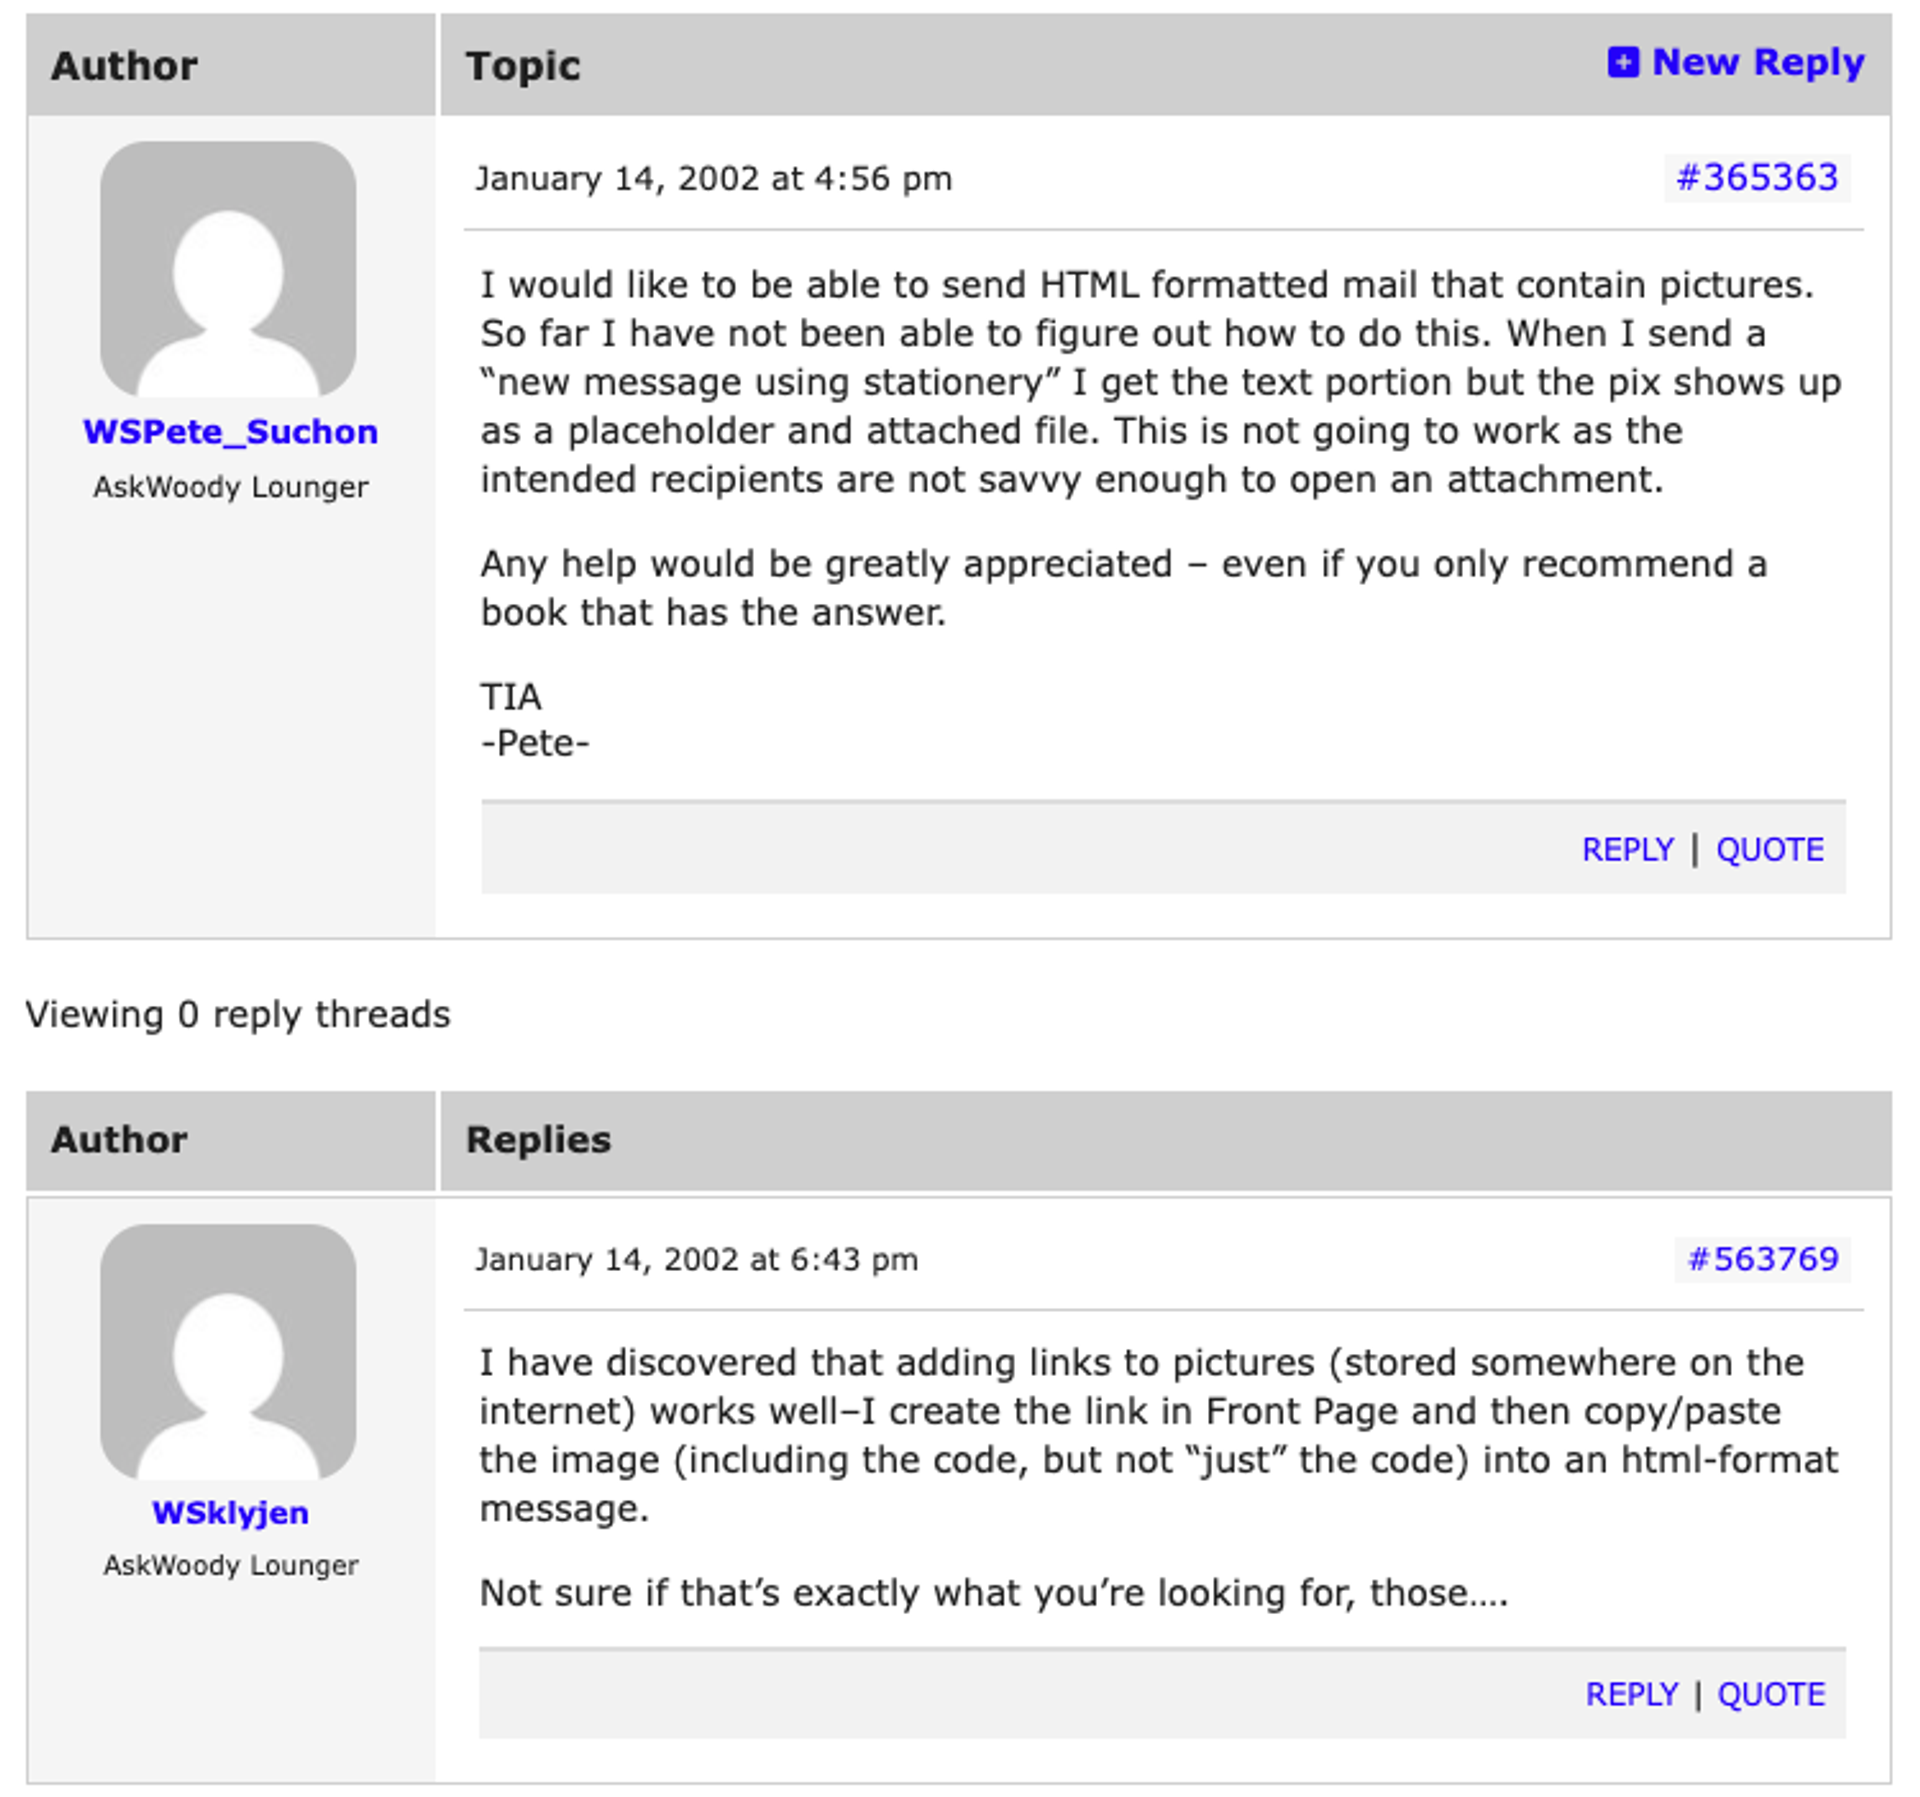Open the WSklyjen username link
Image resolution: width=1920 pixels, height=1797 pixels.
point(230,1513)
